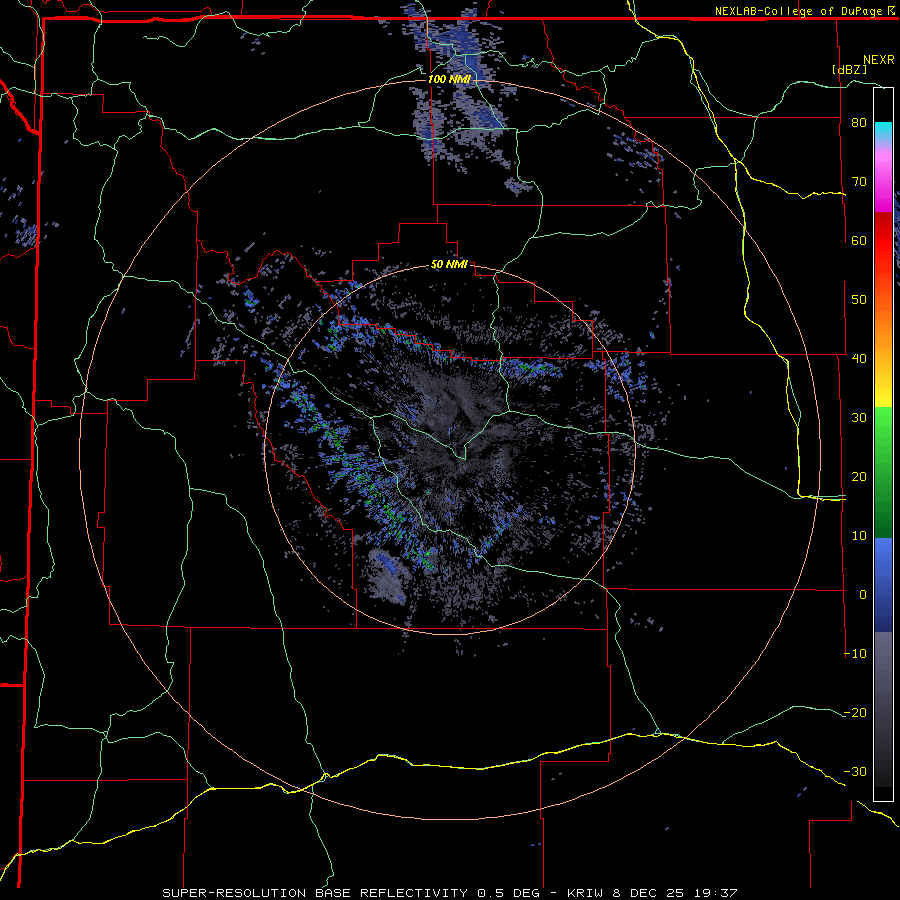Click the 30 value on the dBZ scale

point(859,418)
